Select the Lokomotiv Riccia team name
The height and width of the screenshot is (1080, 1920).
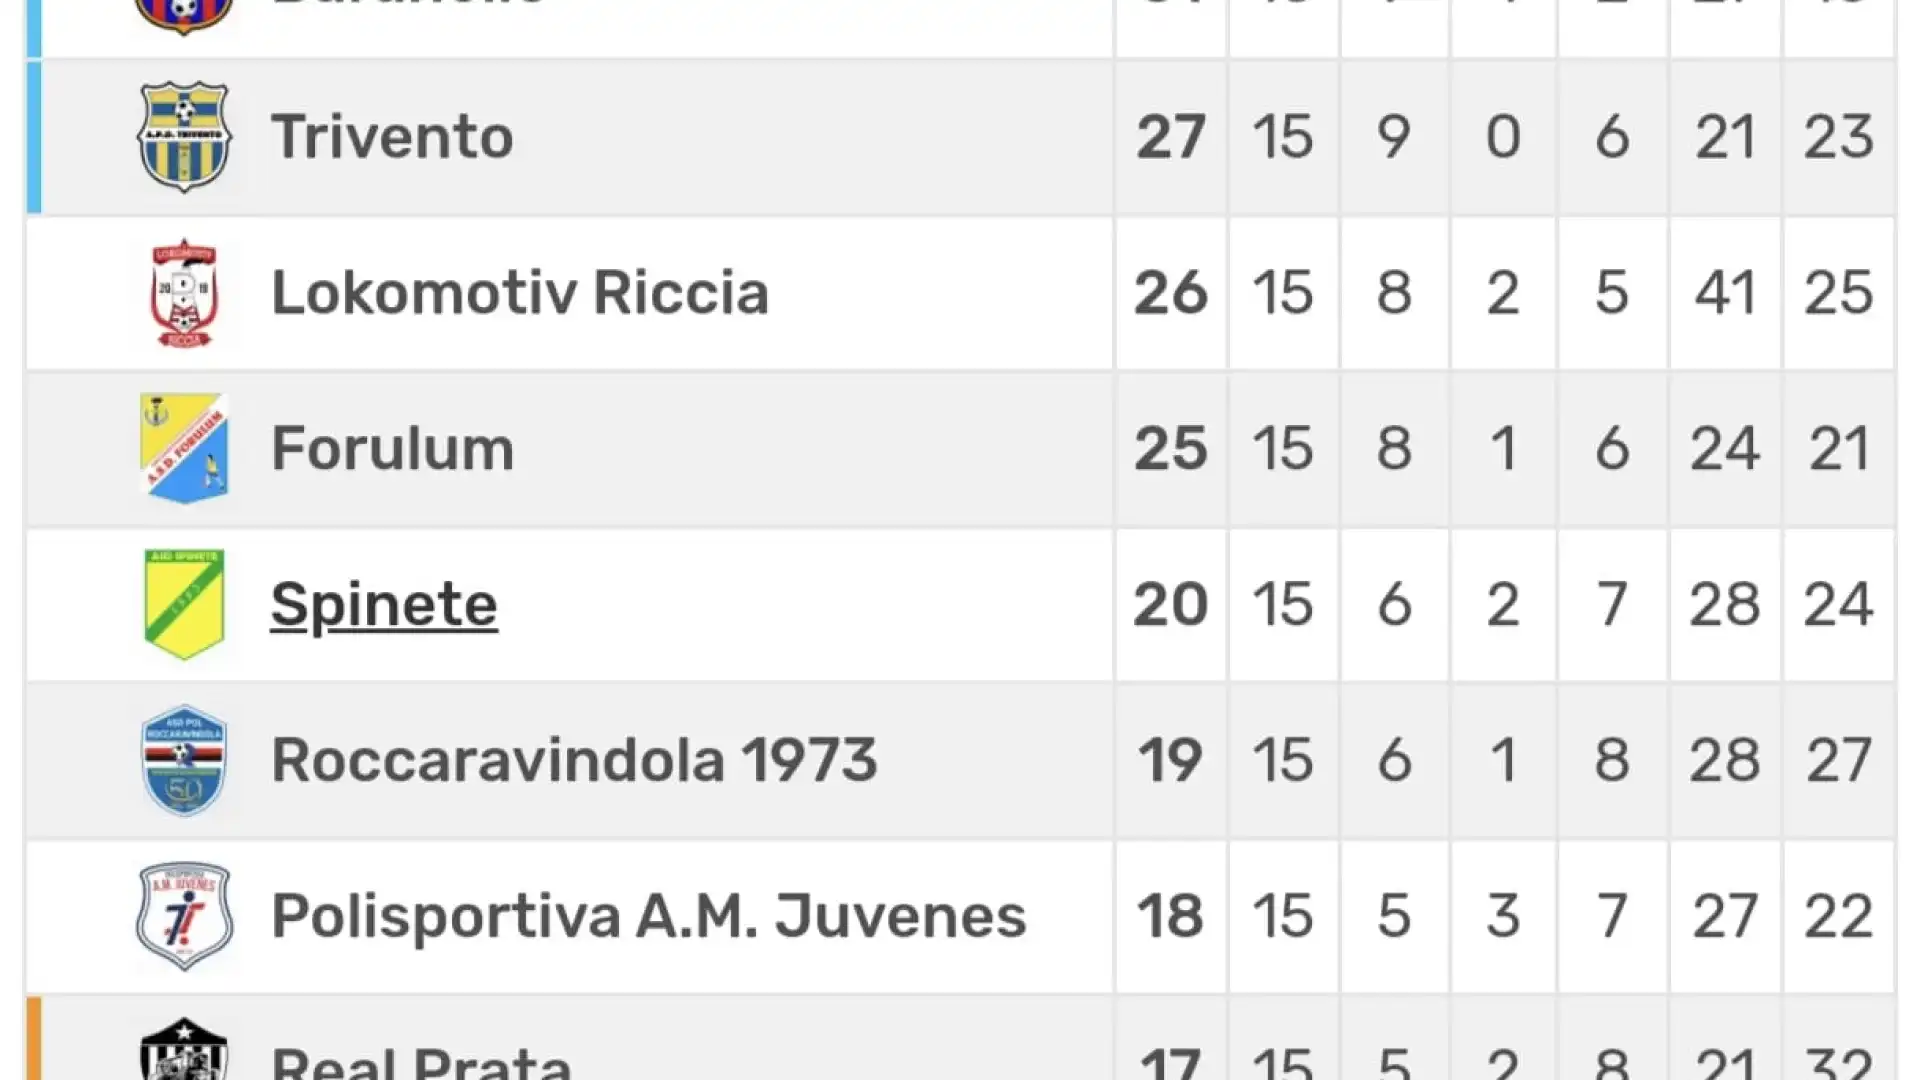520,293
